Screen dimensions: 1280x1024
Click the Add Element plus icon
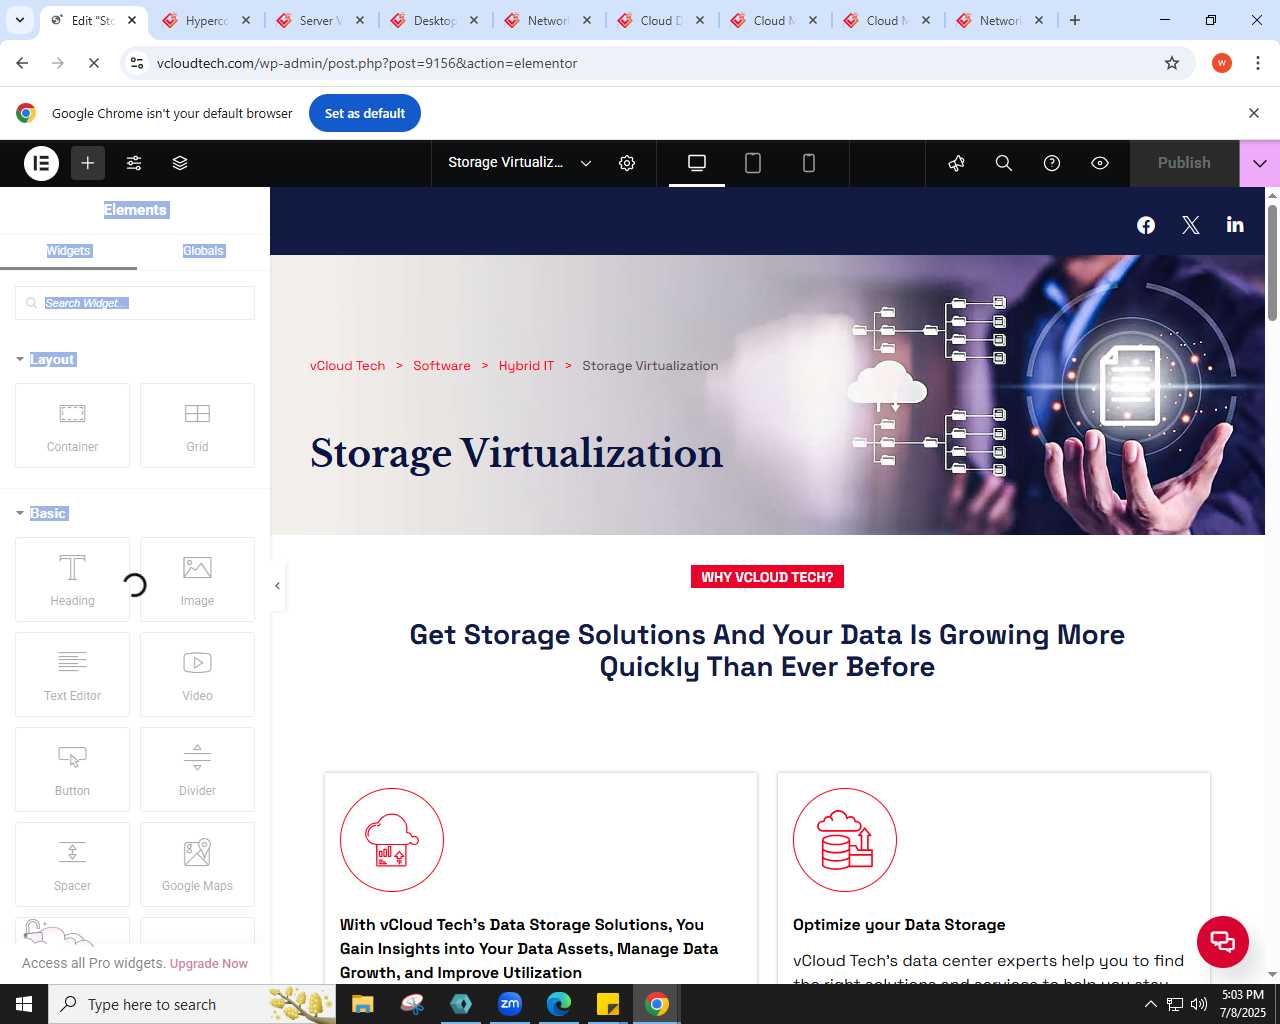pos(88,163)
